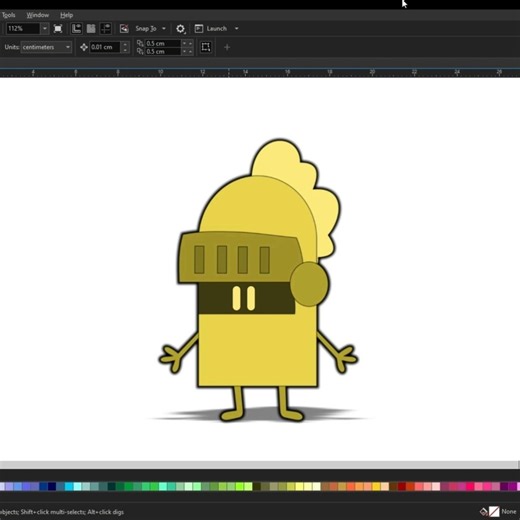Click the Zoom to fit icon

pos(58,29)
